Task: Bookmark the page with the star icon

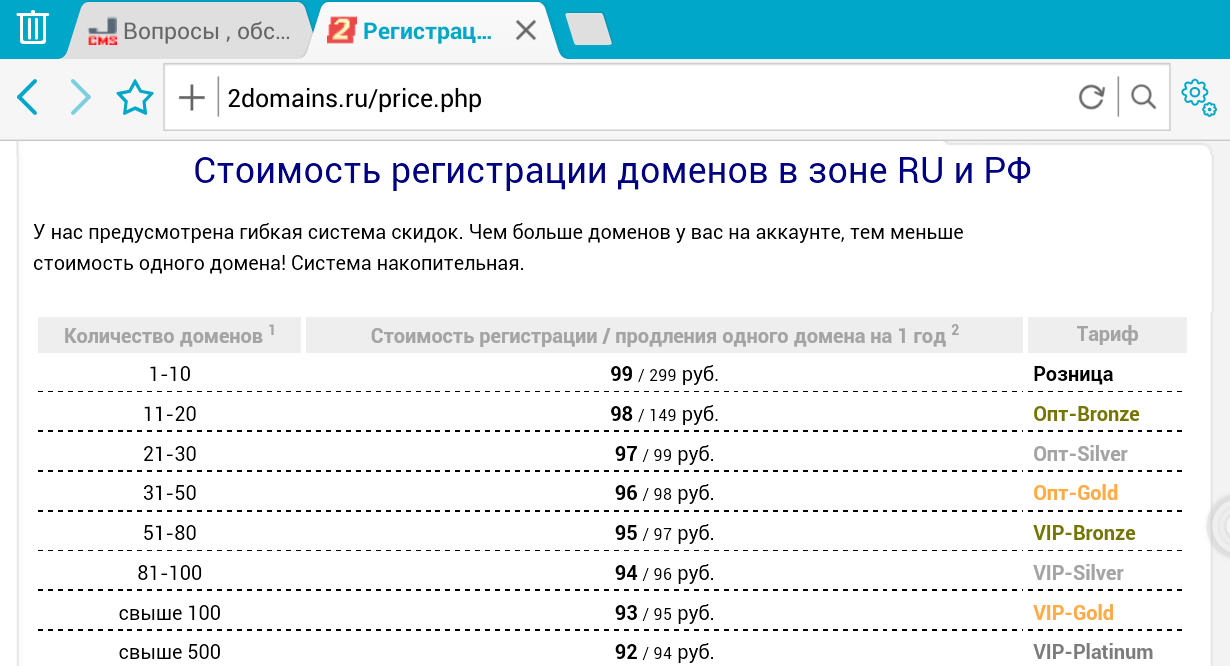Action: [x=135, y=97]
